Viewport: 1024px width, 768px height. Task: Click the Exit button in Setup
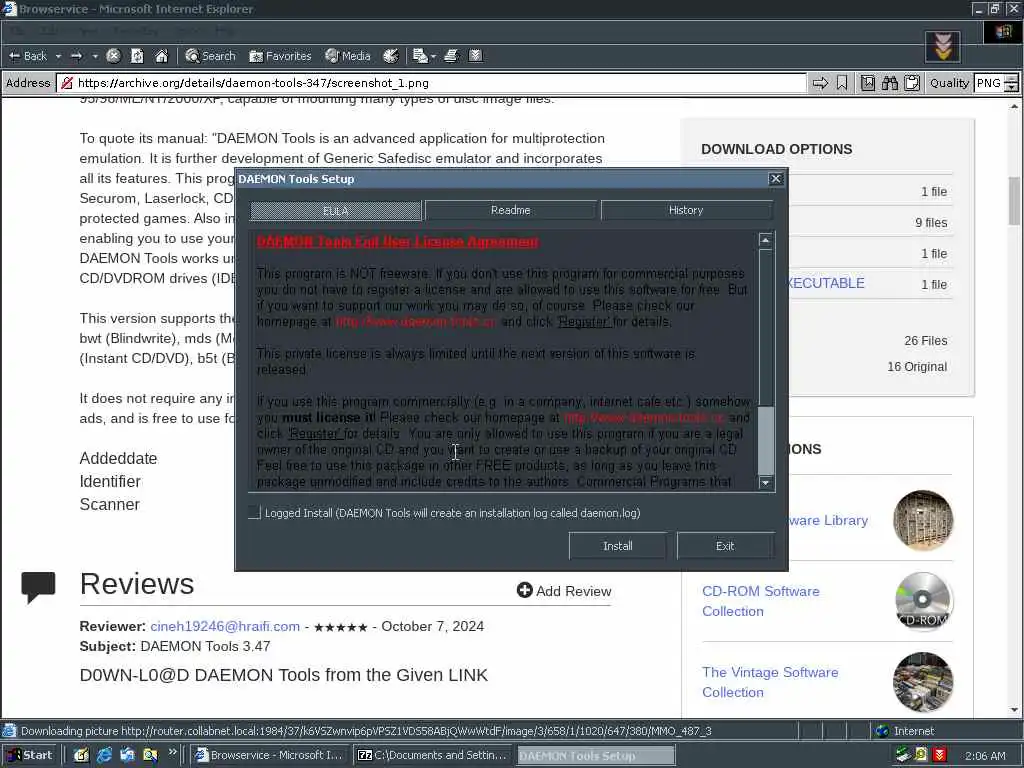coord(725,546)
